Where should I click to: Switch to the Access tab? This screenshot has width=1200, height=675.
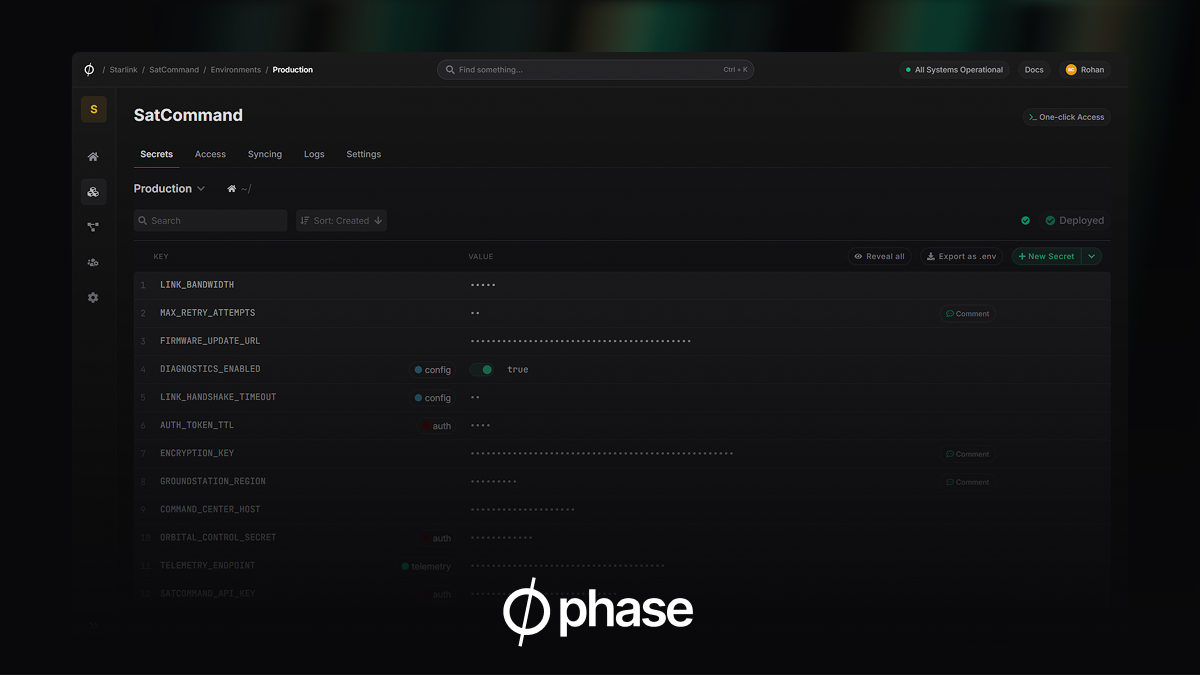(x=210, y=154)
